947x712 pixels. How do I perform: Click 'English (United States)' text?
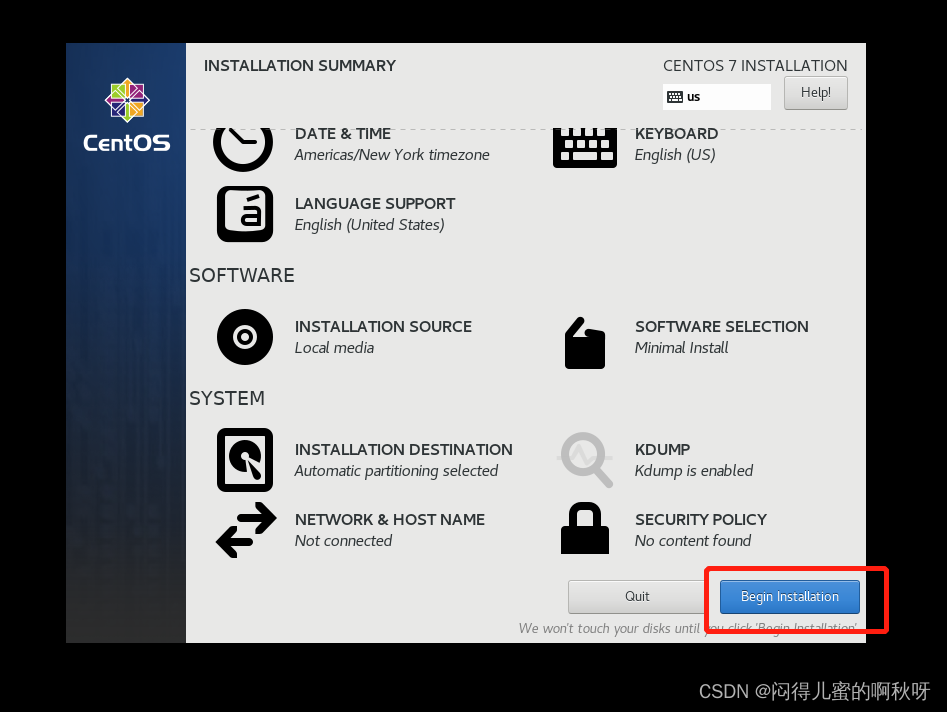click(x=370, y=225)
